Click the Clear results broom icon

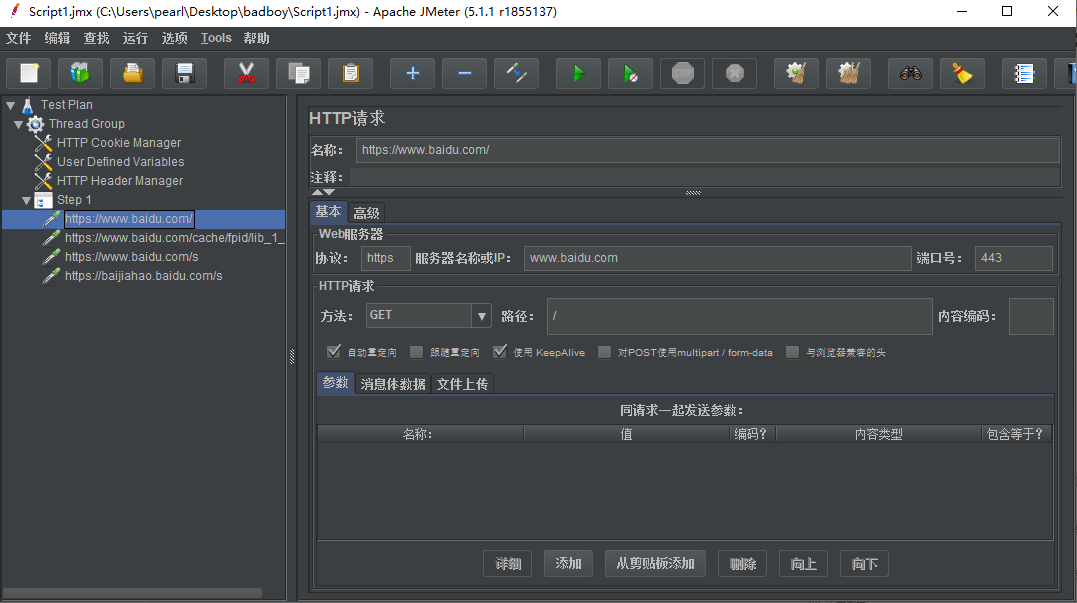click(796, 73)
